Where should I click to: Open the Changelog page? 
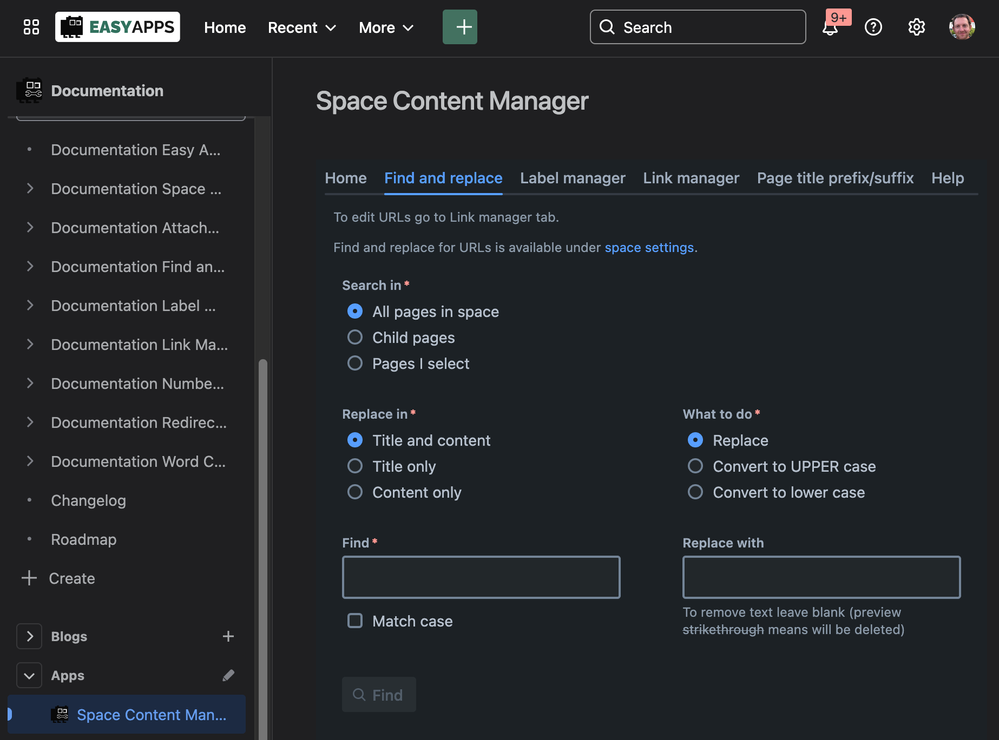pyautogui.click(x=89, y=500)
